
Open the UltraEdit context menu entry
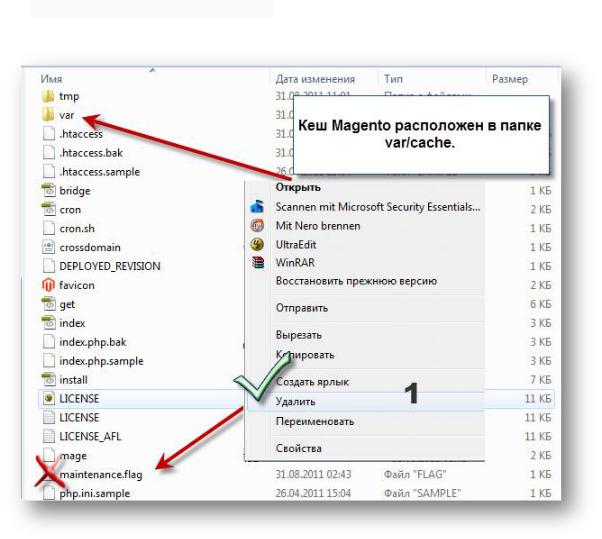click(x=296, y=245)
